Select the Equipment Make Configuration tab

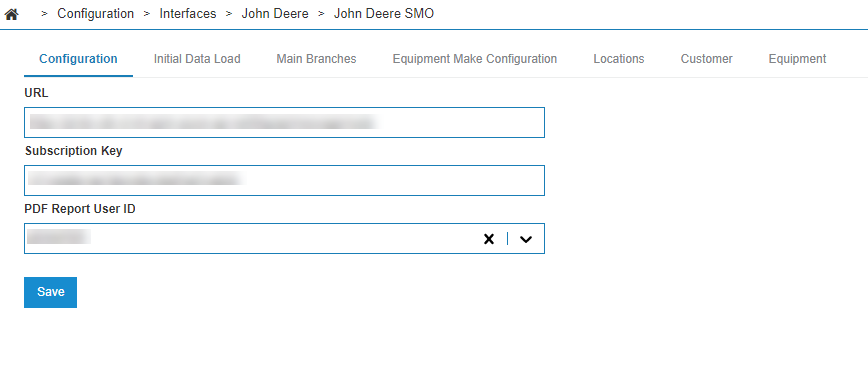click(474, 59)
